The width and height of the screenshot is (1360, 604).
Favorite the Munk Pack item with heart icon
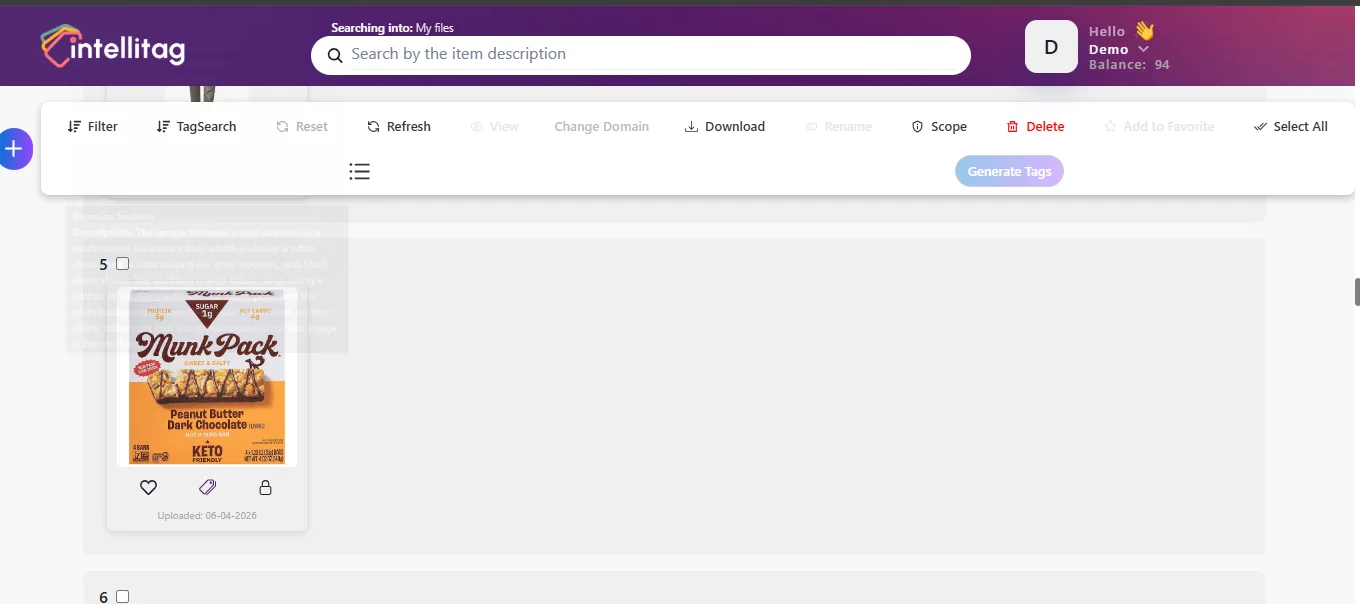148,488
